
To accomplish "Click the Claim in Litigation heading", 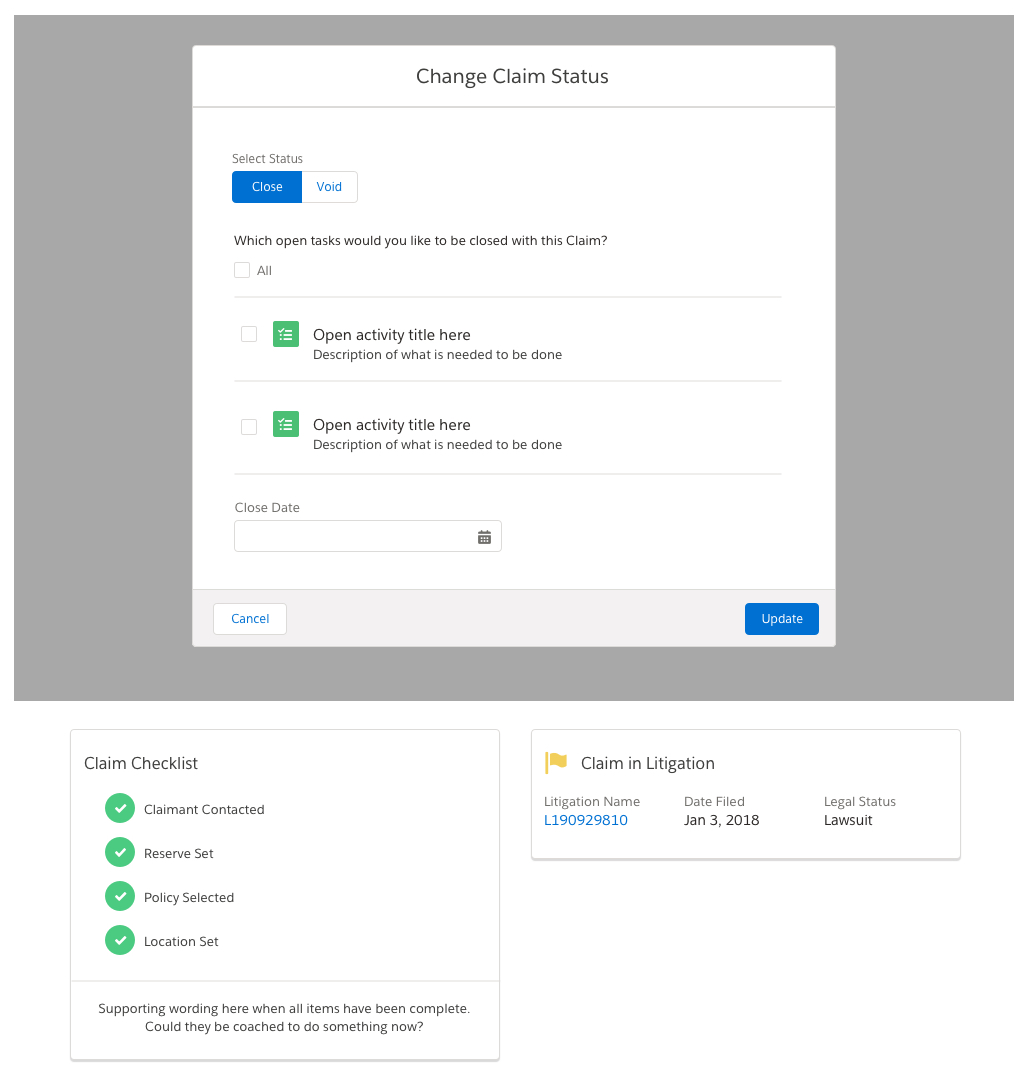I will tap(648, 763).
